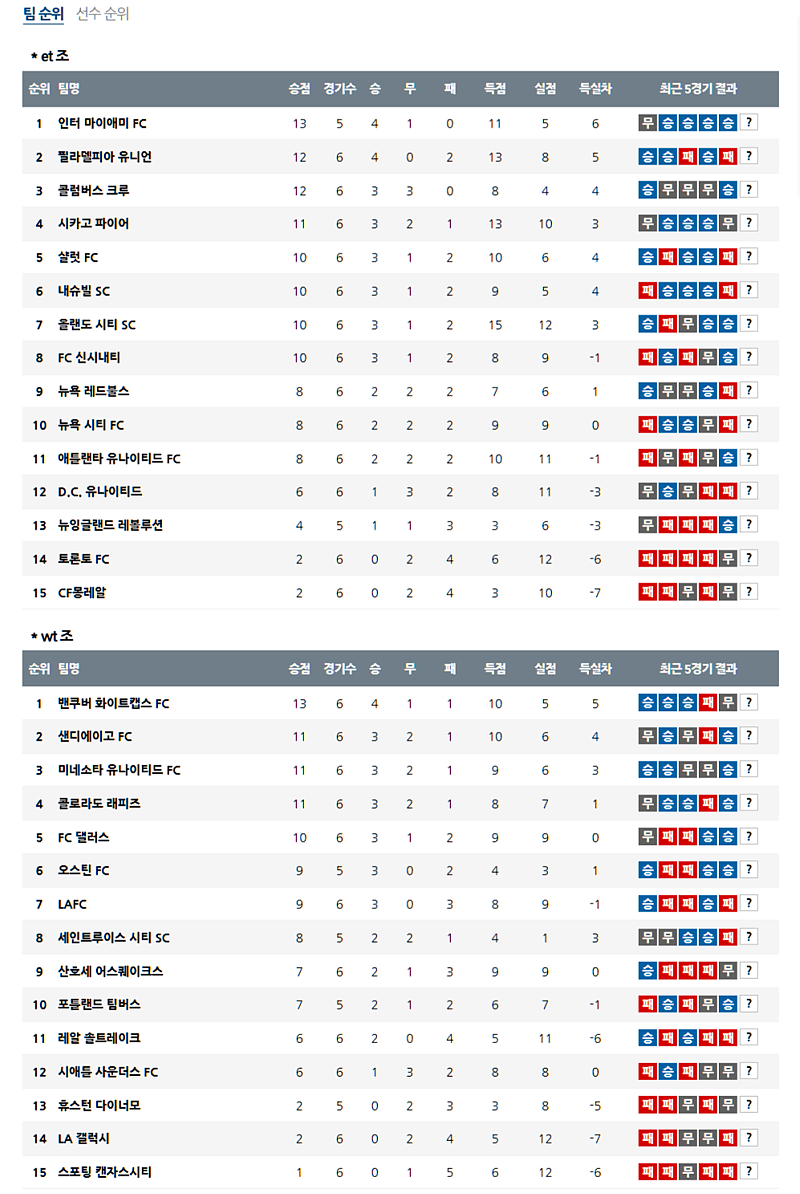Image resolution: width=800 pixels, height=1194 pixels.
Task: Click the '?' box in 인터 마이애미 FC row
Action: (x=749, y=123)
